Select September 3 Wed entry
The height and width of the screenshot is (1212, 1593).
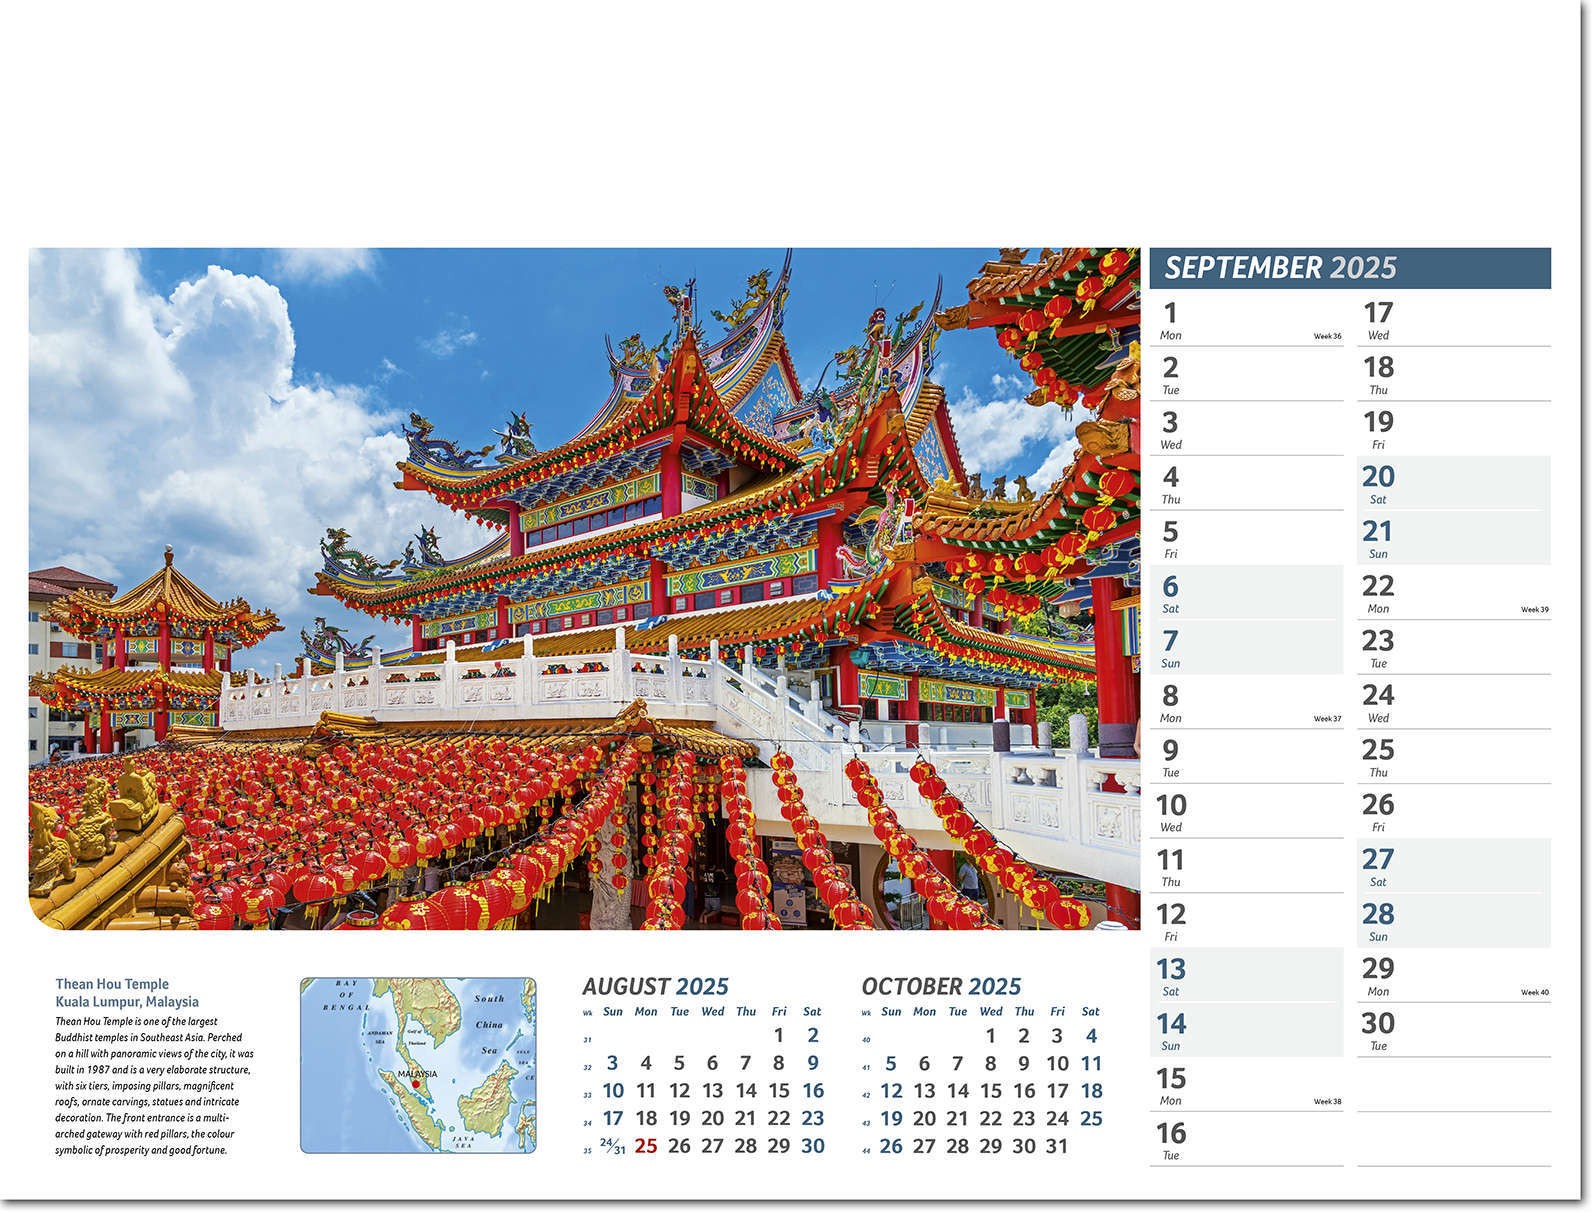(x=1246, y=430)
